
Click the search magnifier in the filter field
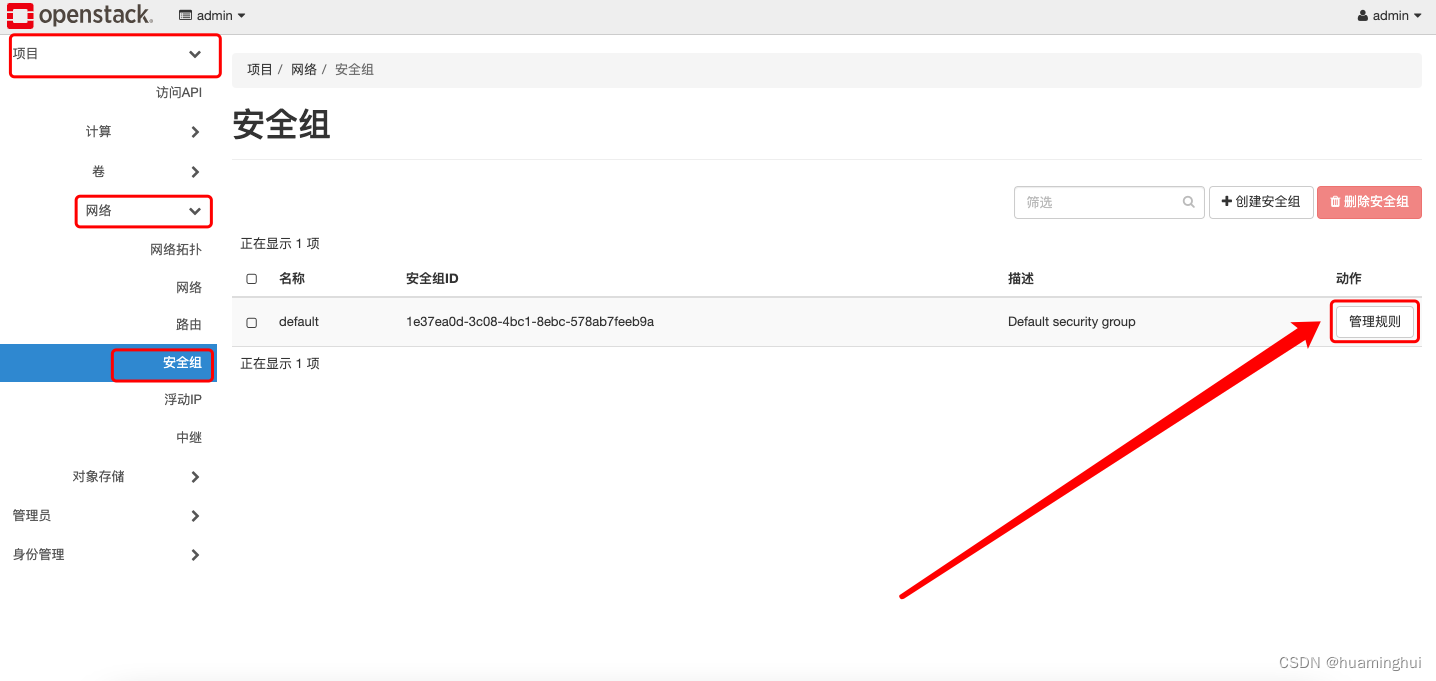pos(1188,202)
